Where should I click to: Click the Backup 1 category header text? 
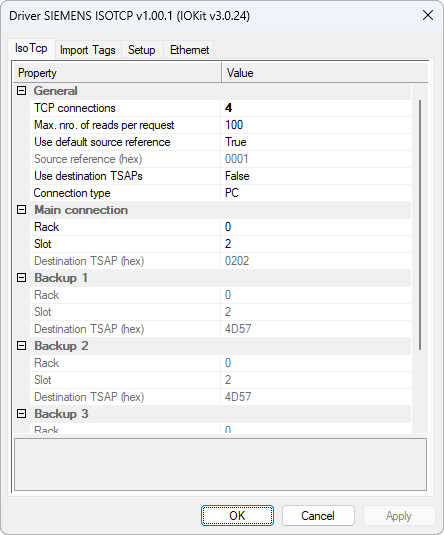[61, 278]
